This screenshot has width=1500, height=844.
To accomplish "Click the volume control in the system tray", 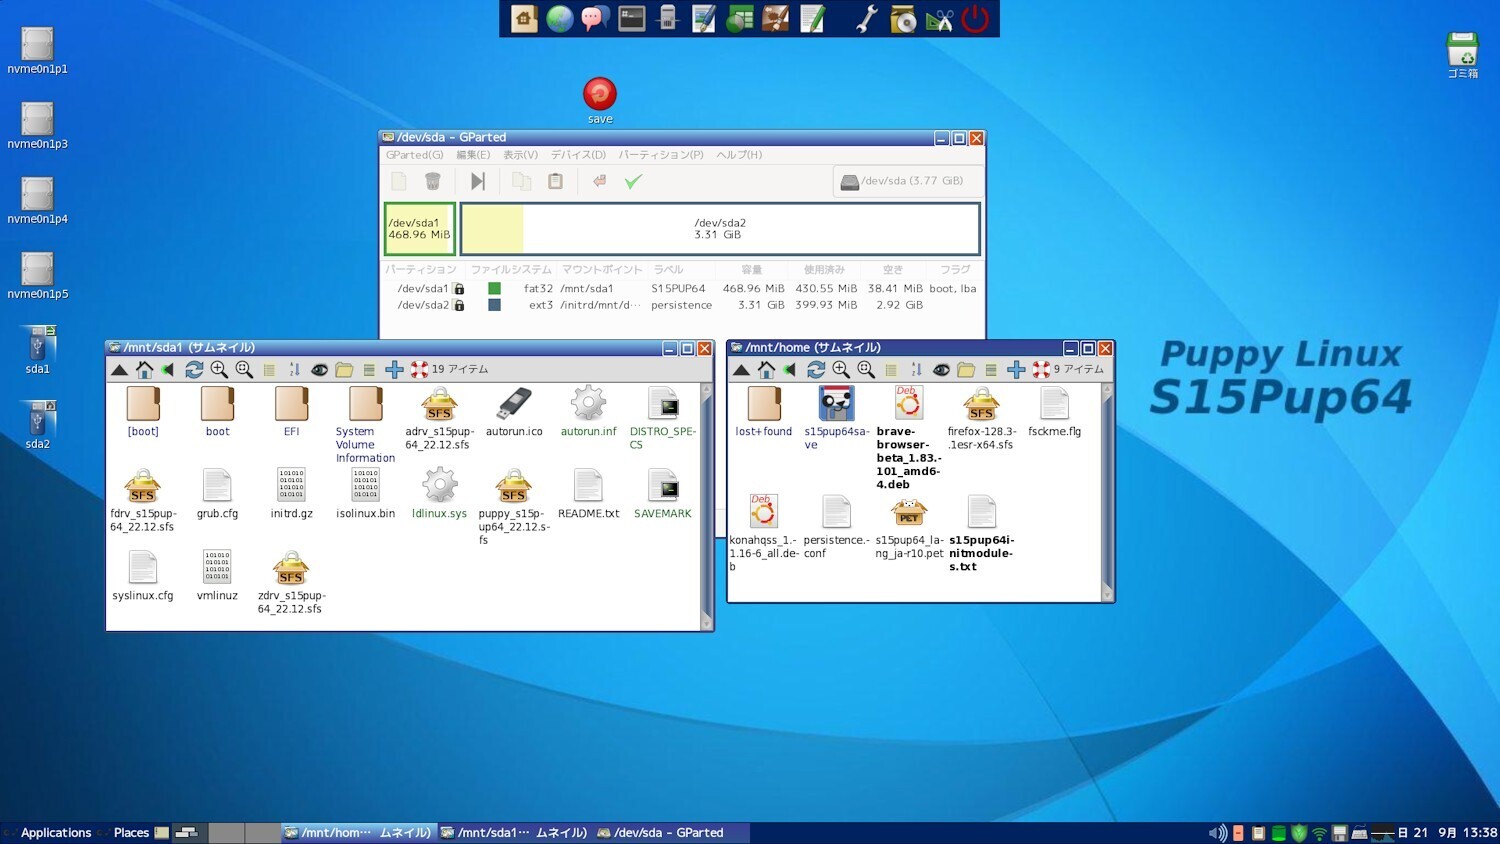I will [1218, 832].
